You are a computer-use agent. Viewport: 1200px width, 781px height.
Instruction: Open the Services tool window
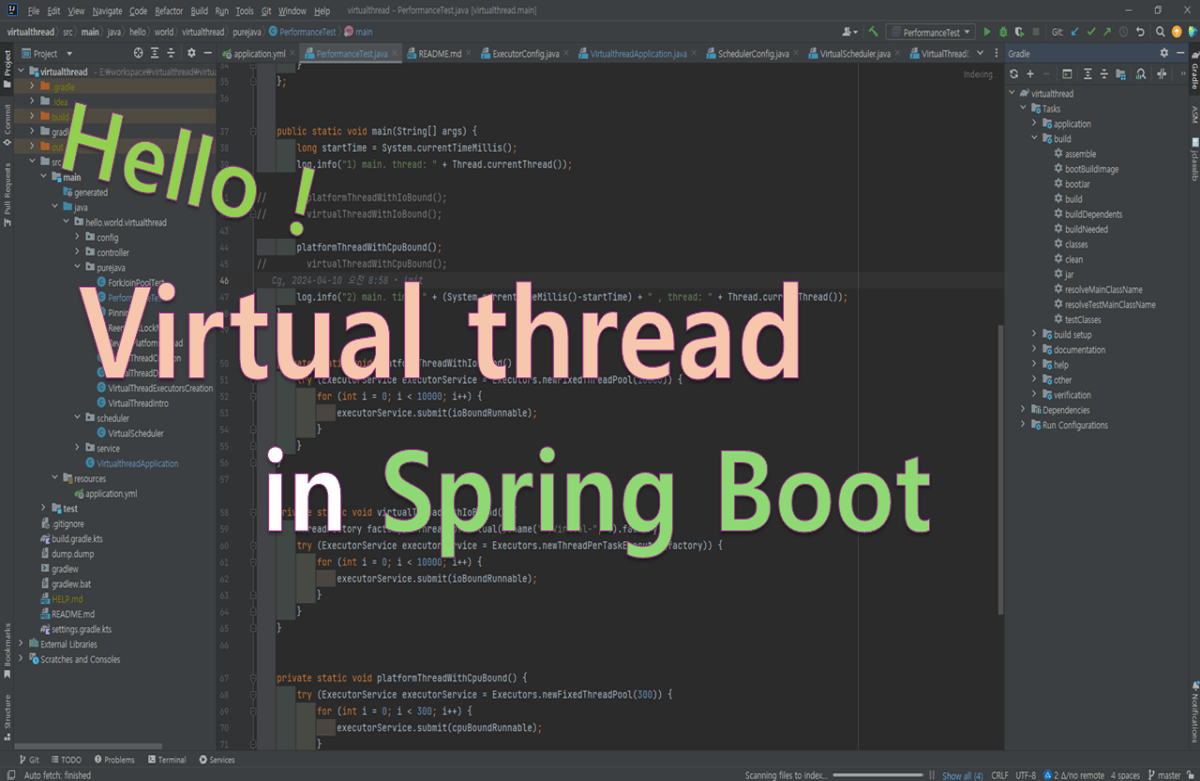pyautogui.click(x=219, y=760)
